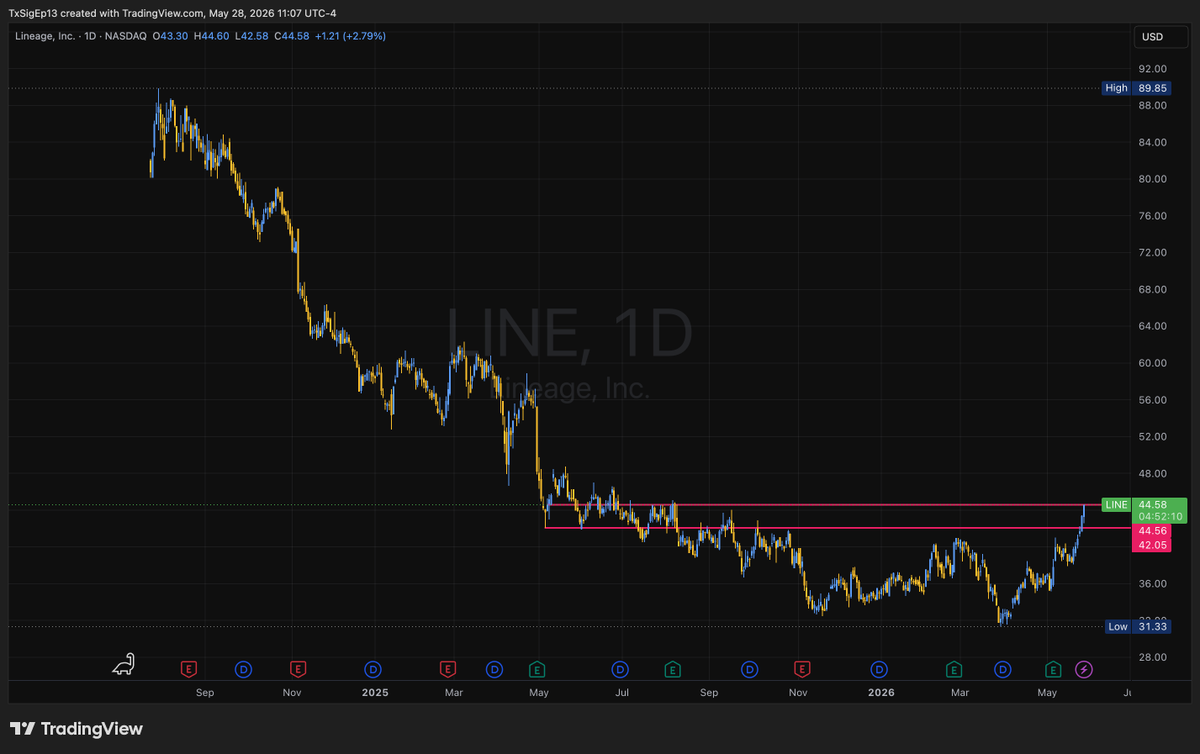Open dividend marker above Jul 2025

[x=620, y=668]
